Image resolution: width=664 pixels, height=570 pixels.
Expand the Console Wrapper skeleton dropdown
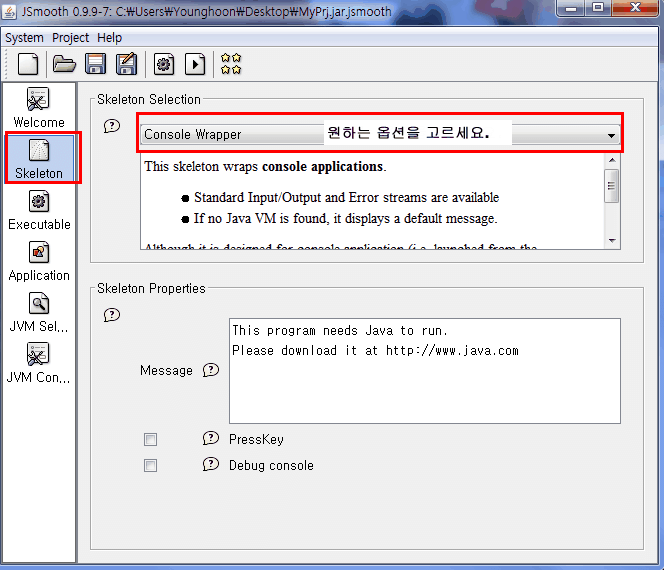[380, 135]
